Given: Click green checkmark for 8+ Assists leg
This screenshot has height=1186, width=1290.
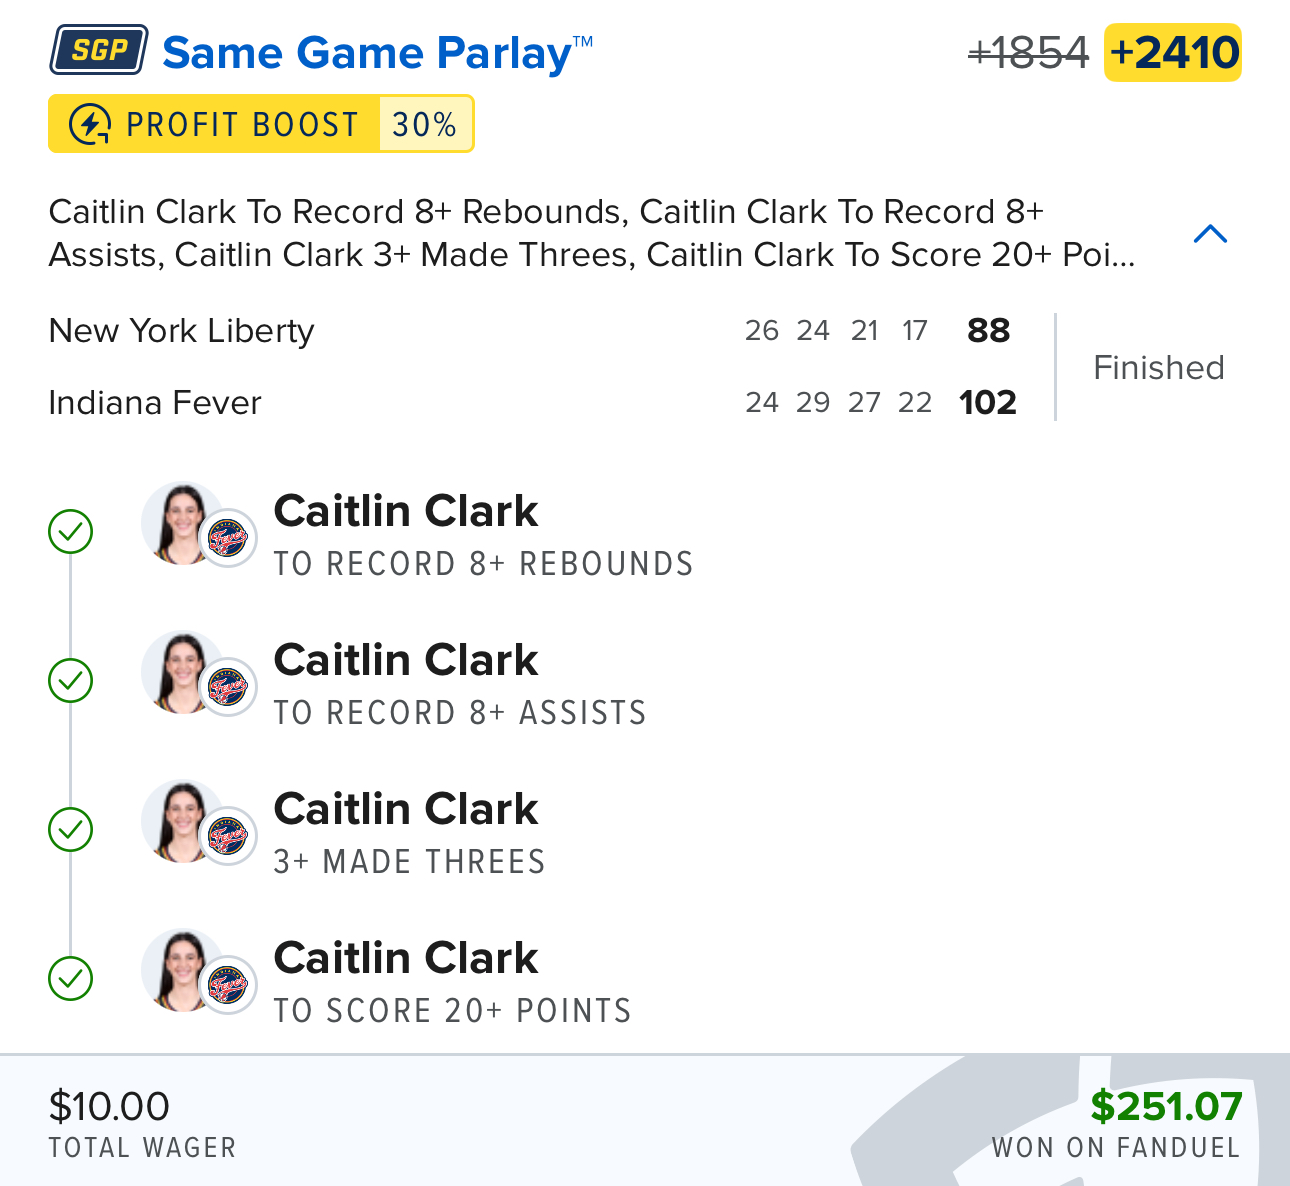Looking at the screenshot, I should (x=71, y=681).
